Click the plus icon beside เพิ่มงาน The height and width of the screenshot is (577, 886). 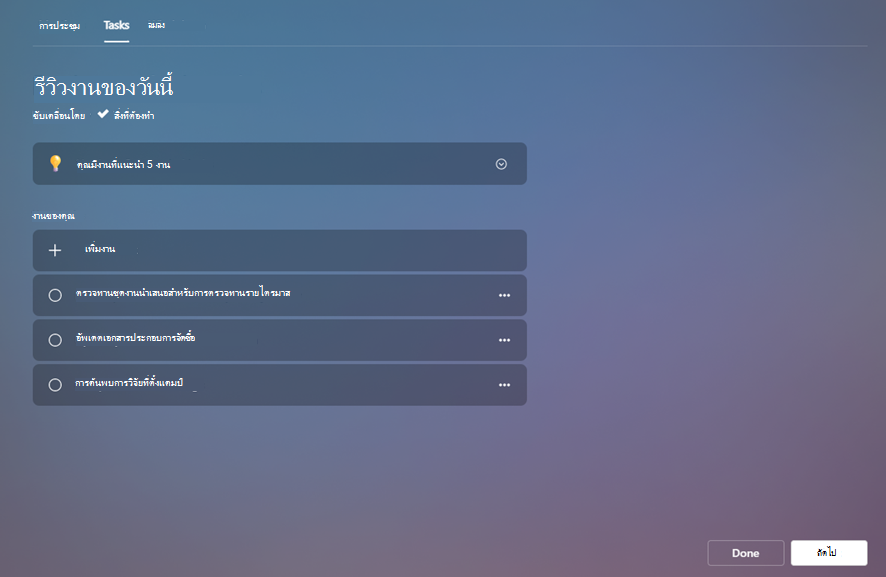(x=55, y=250)
